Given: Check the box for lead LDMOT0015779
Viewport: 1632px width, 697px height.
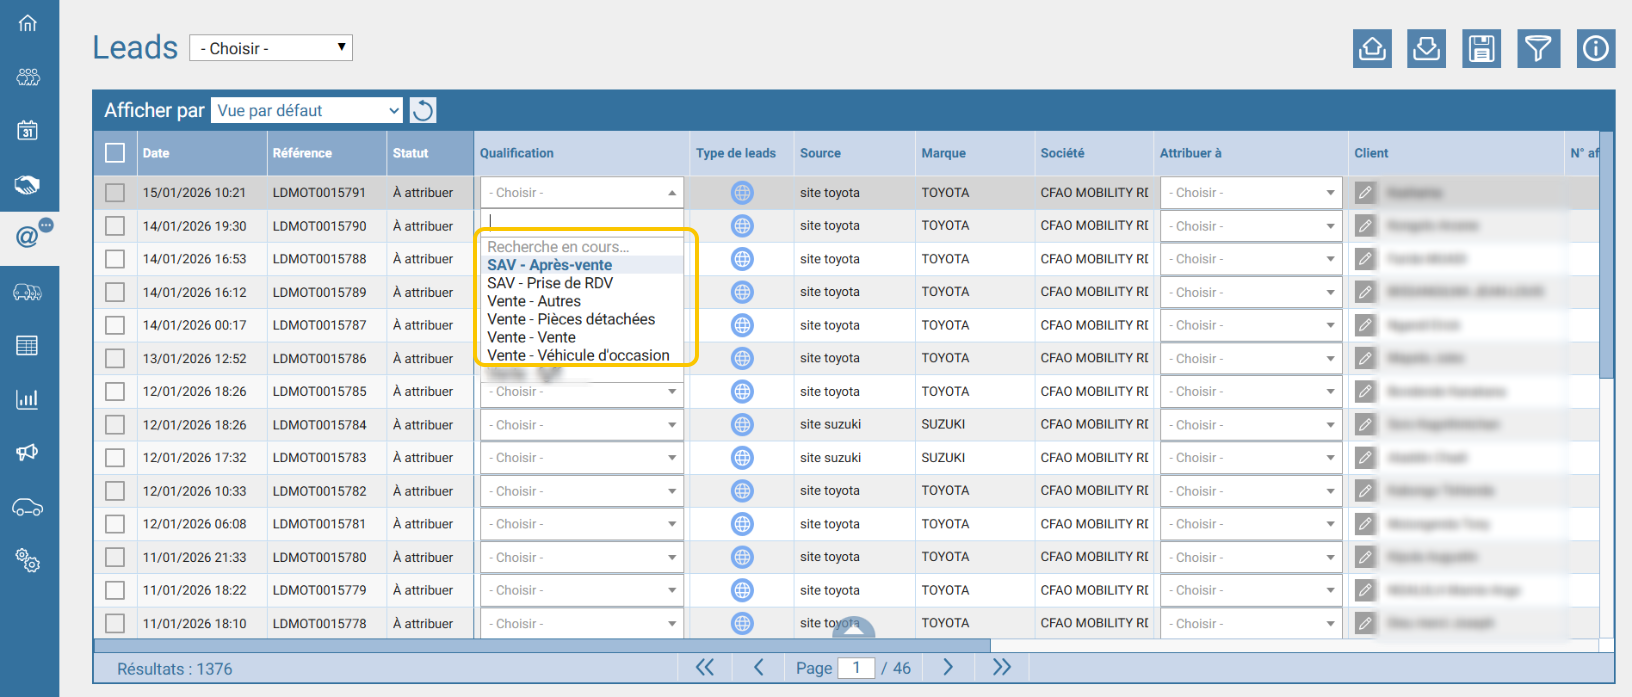Looking at the screenshot, I should pyautogui.click(x=115, y=590).
